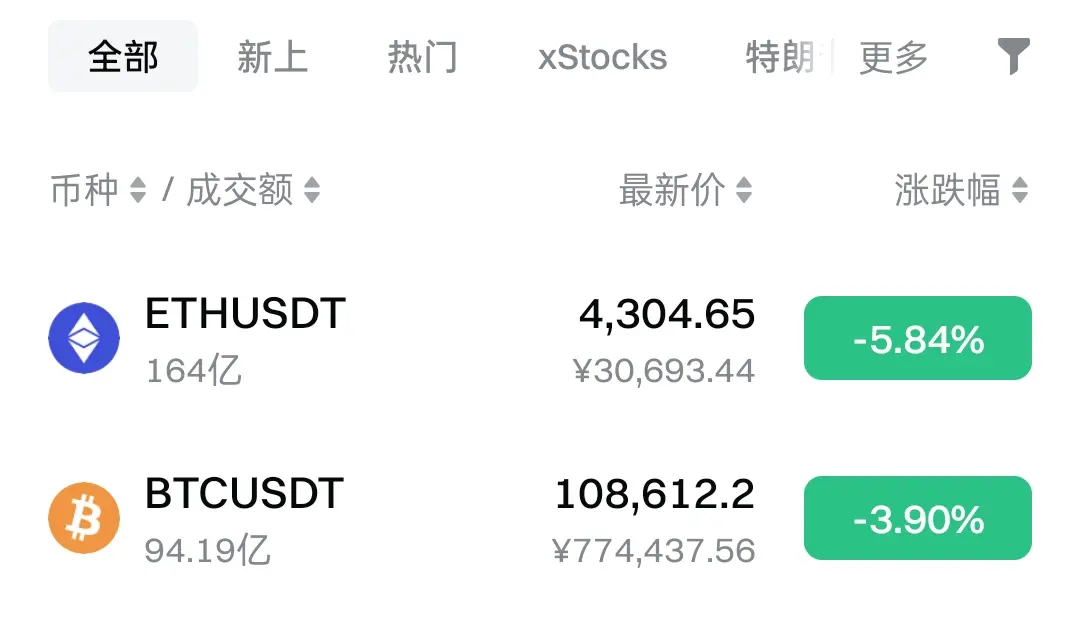Click the 最新价 column header
This screenshot has height=621, width=1080.
point(672,190)
